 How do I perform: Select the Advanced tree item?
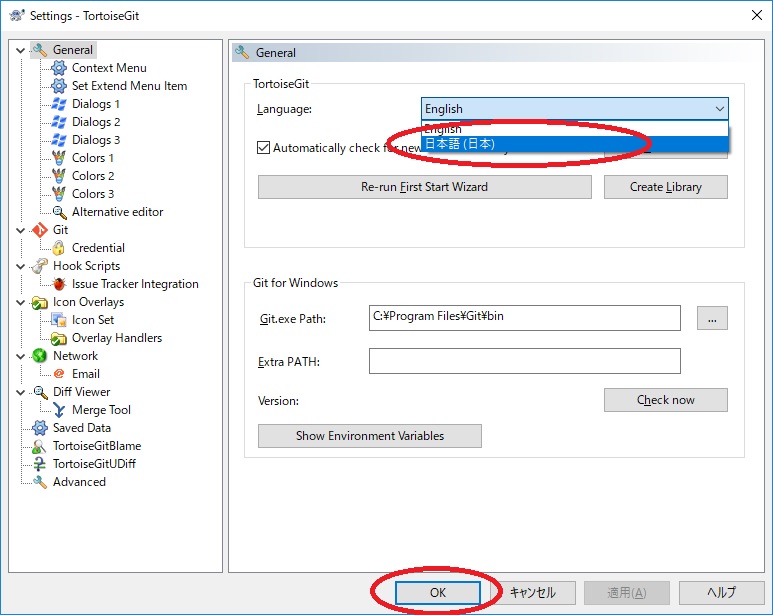click(x=79, y=482)
